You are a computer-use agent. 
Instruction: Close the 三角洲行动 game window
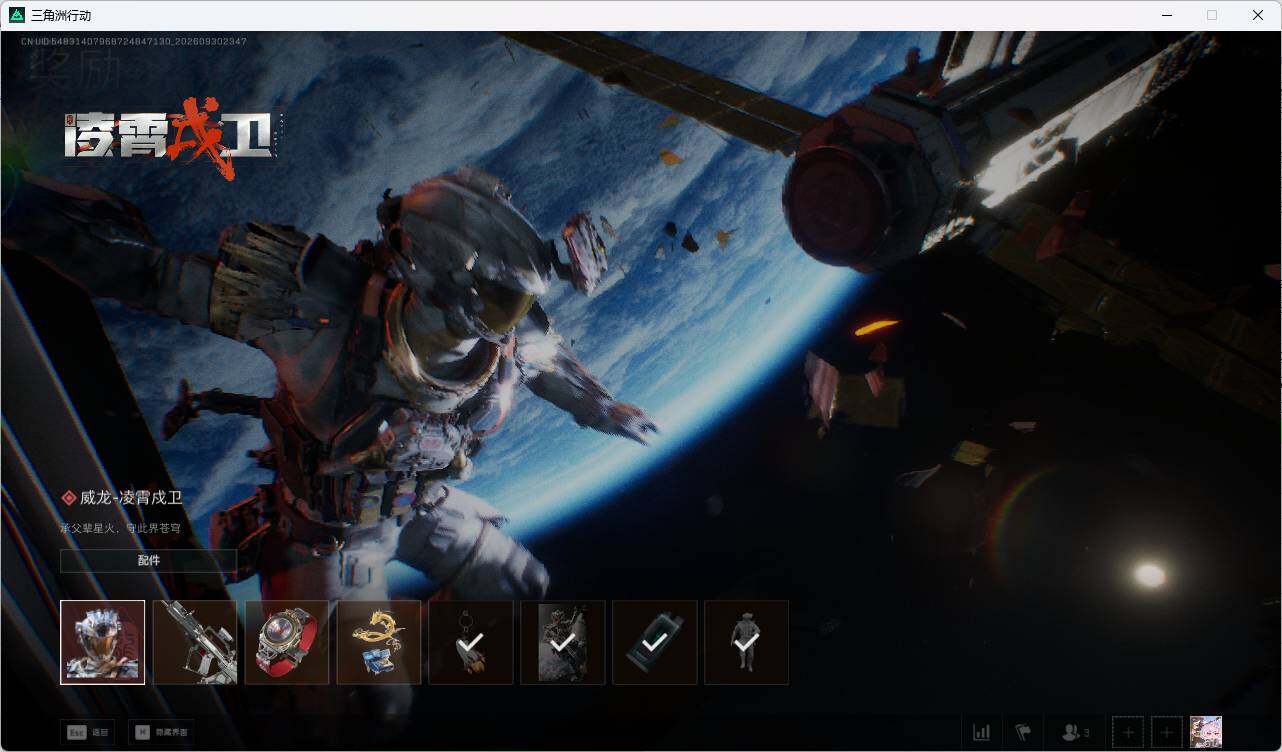[x=1258, y=15]
